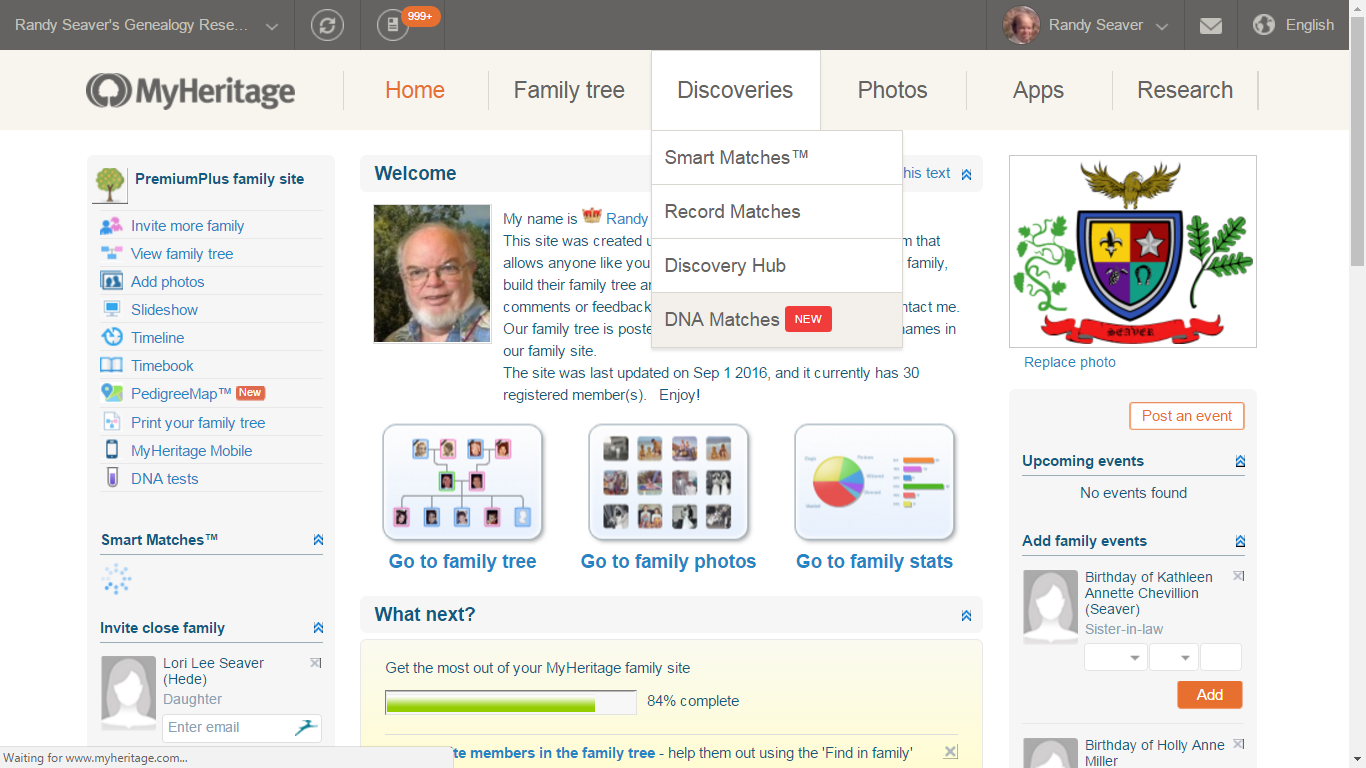Open the 999+ notifications icon
The height and width of the screenshot is (768, 1366).
click(393, 25)
